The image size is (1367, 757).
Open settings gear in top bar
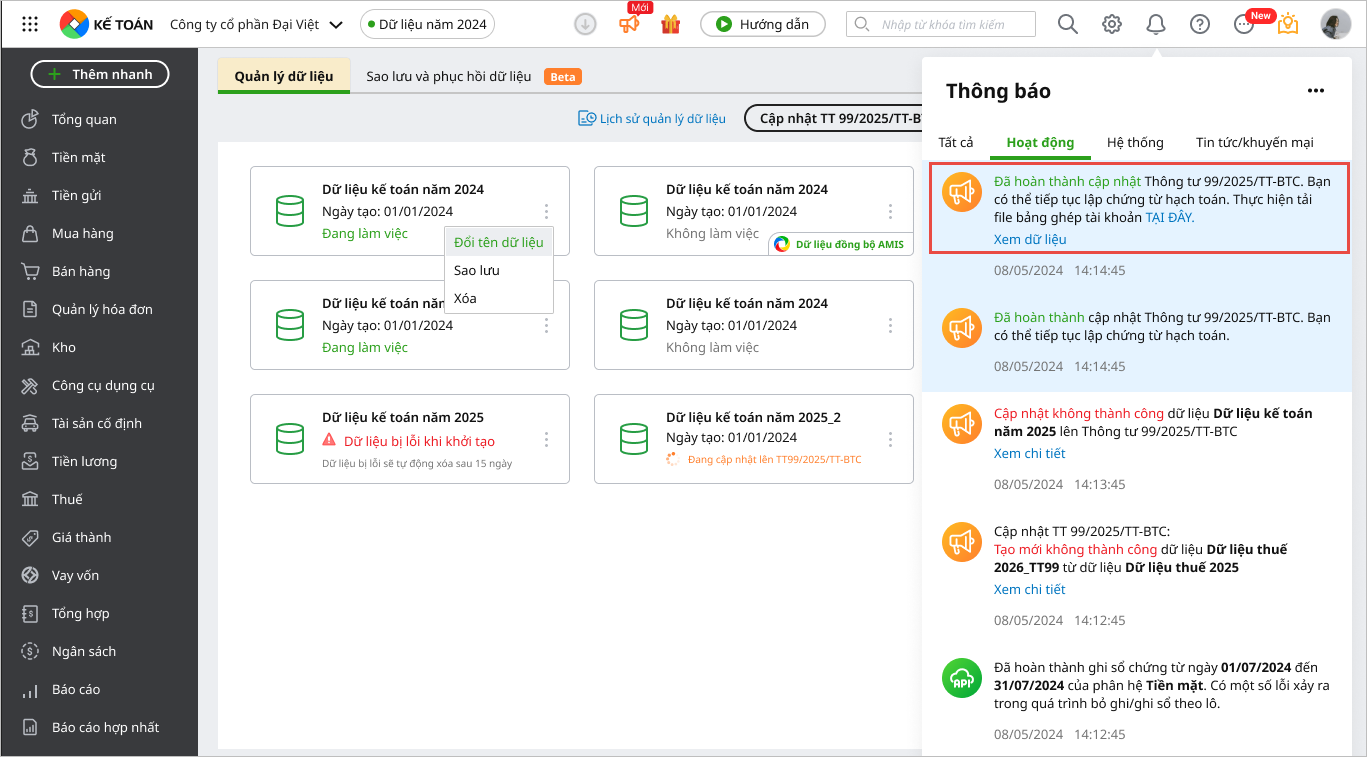(x=1111, y=24)
